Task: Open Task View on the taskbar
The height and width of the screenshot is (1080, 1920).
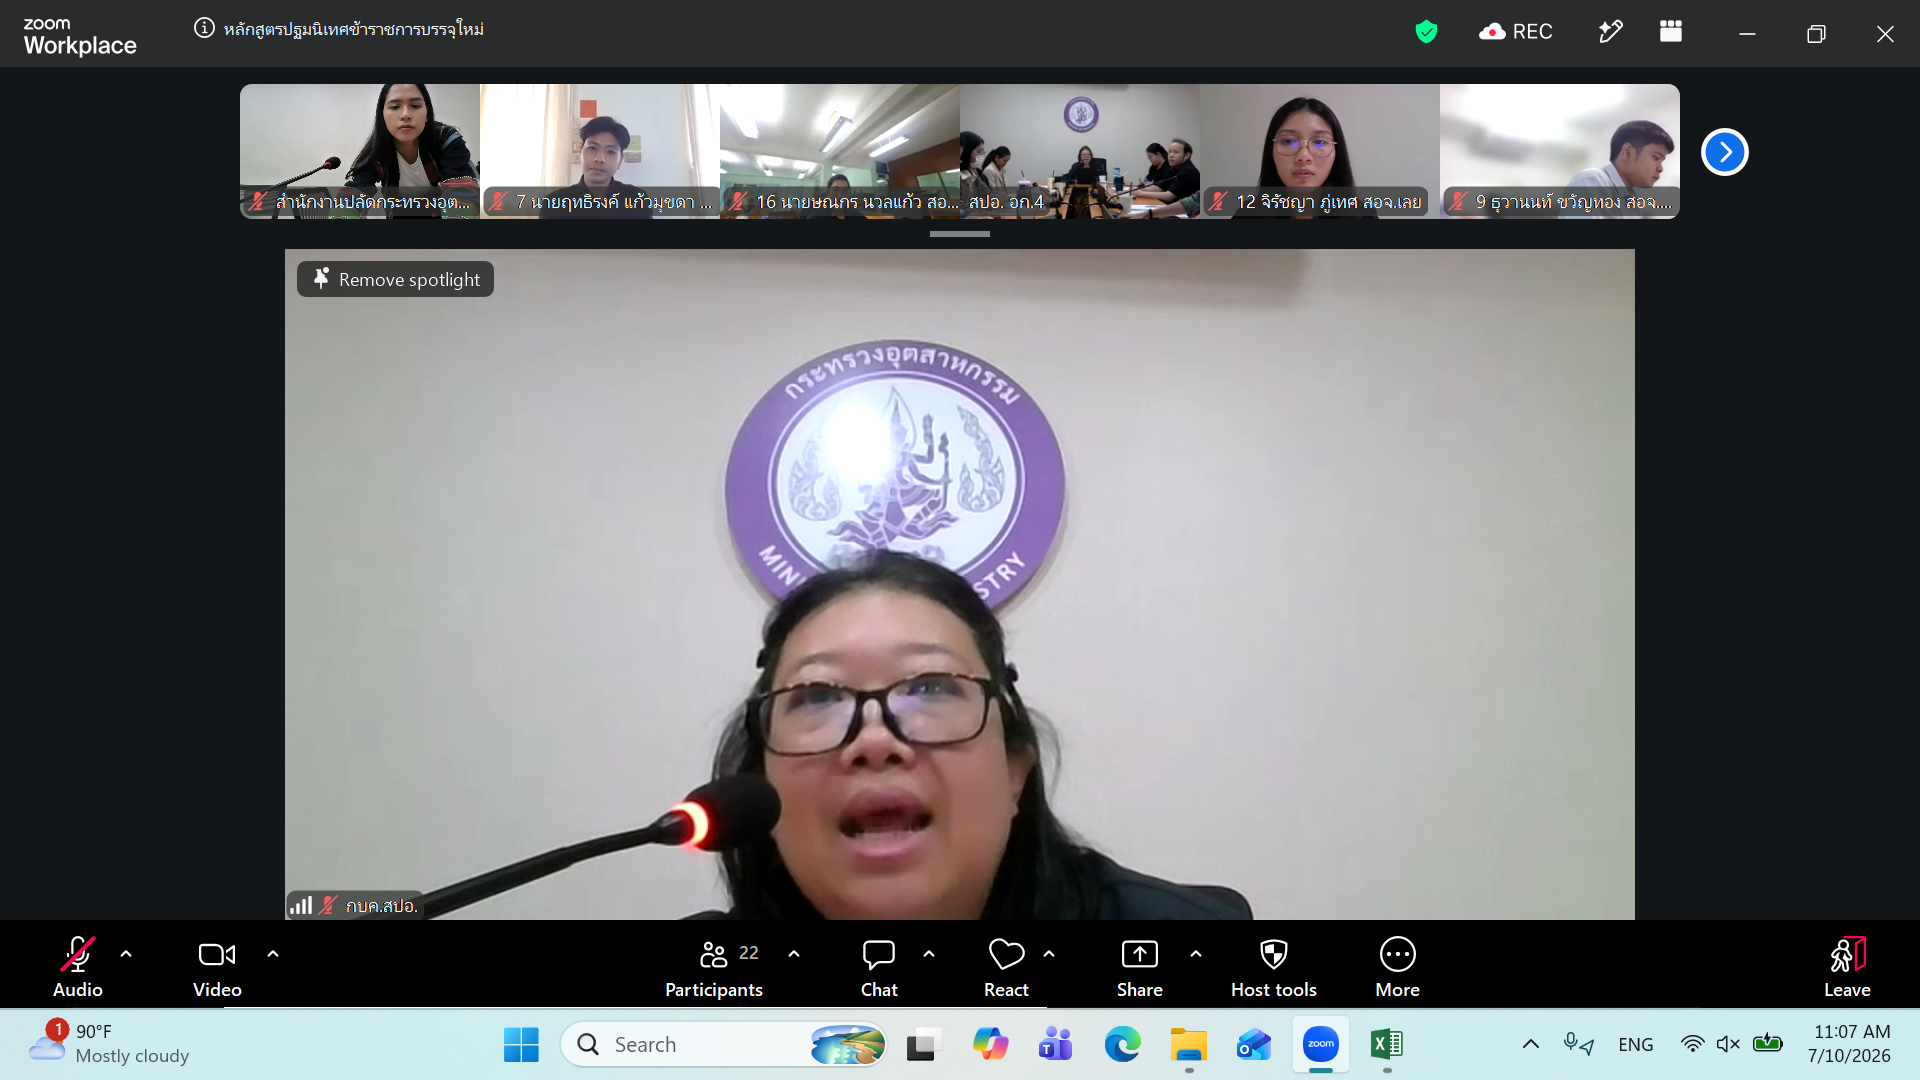Action: click(x=925, y=1045)
